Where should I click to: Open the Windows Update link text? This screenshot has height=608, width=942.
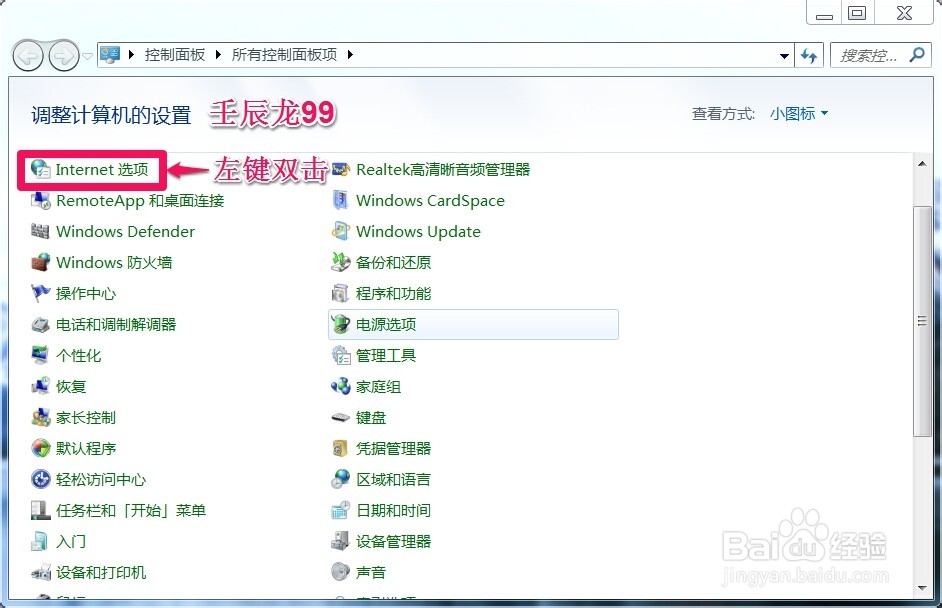[418, 231]
